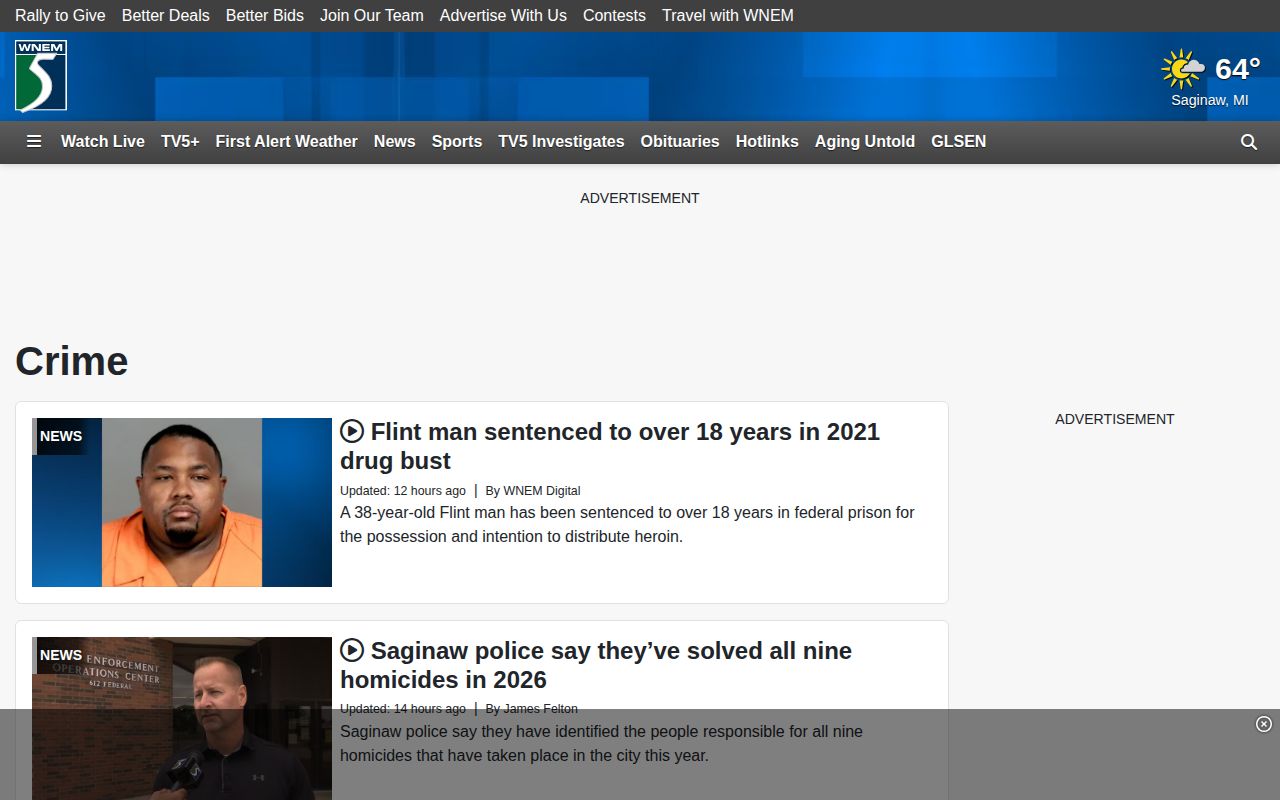Click the search magnifier icon
Screen dimensions: 1280x800
click(1249, 142)
